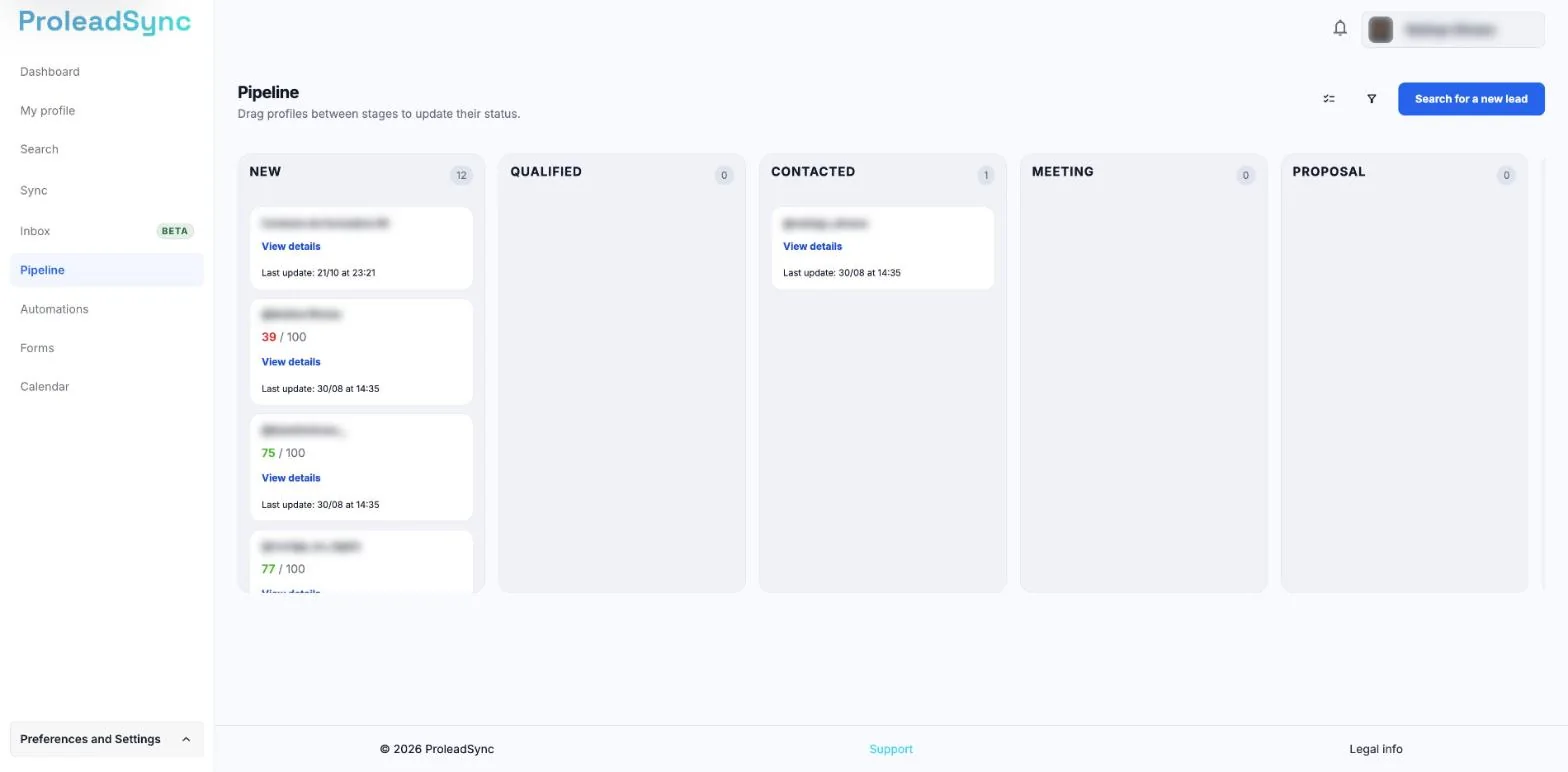Click "Last update: 21/10 at 23:21" text
The height and width of the screenshot is (772, 1568).
tap(319, 273)
